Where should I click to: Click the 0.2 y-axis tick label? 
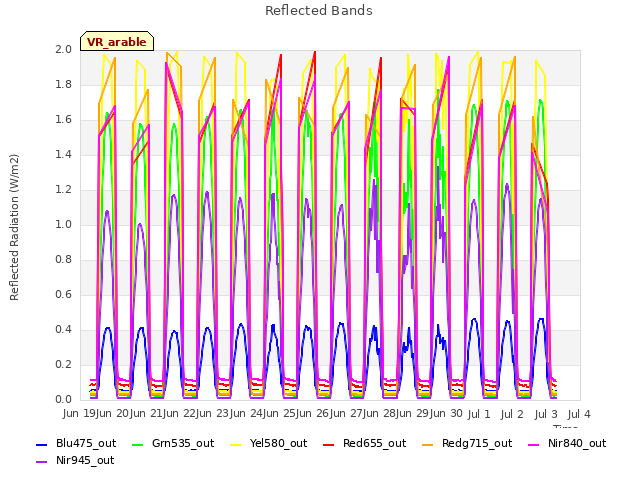click(63, 364)
